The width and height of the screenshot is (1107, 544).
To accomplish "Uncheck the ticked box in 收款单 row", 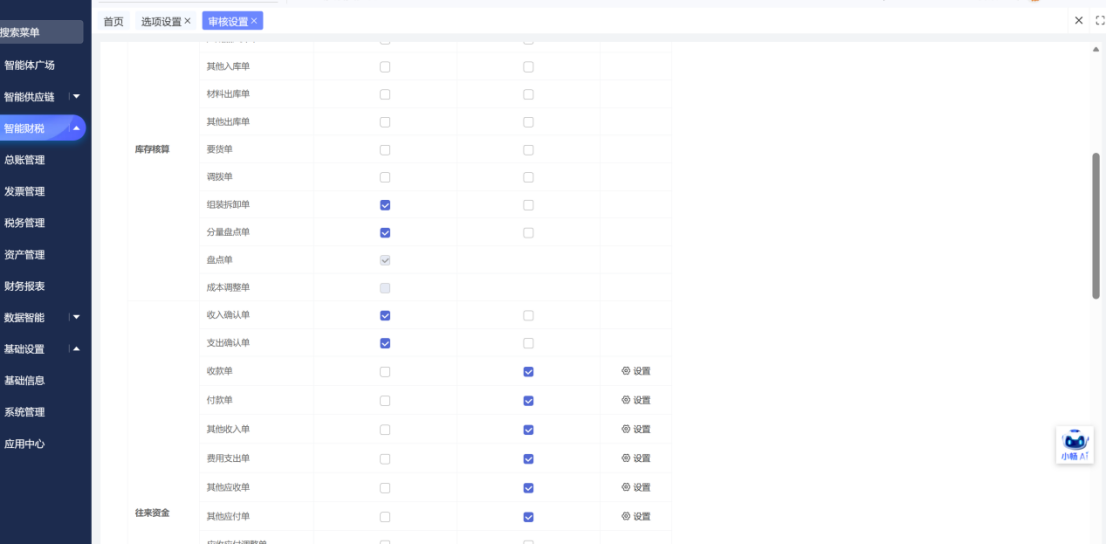I will point(528,372).
